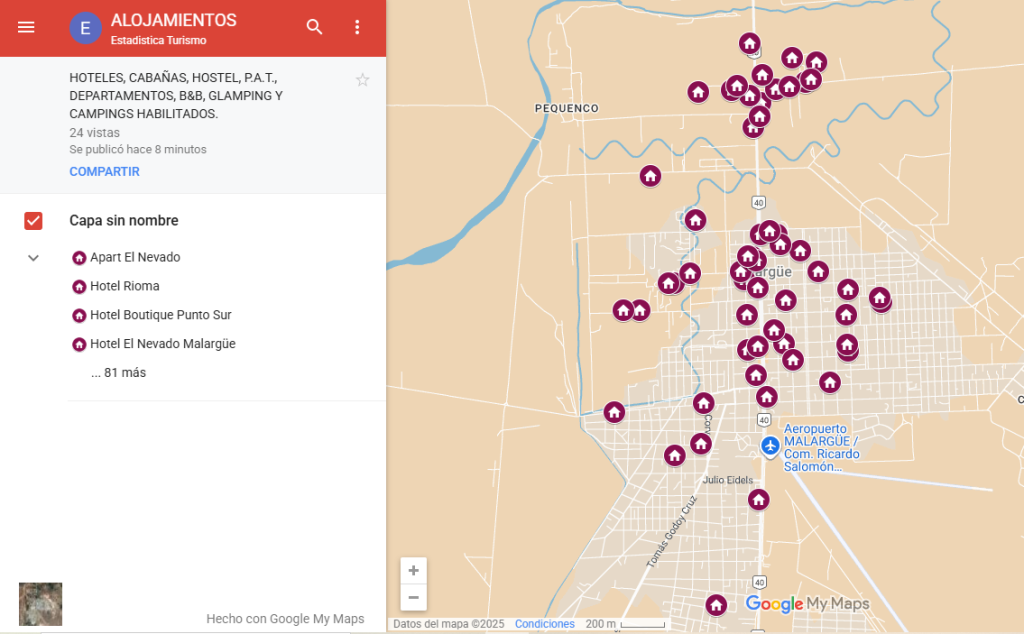Open Hotel Boutique Punto Sur entry
The image size is (1024, 634).
(x=160, y=315)
